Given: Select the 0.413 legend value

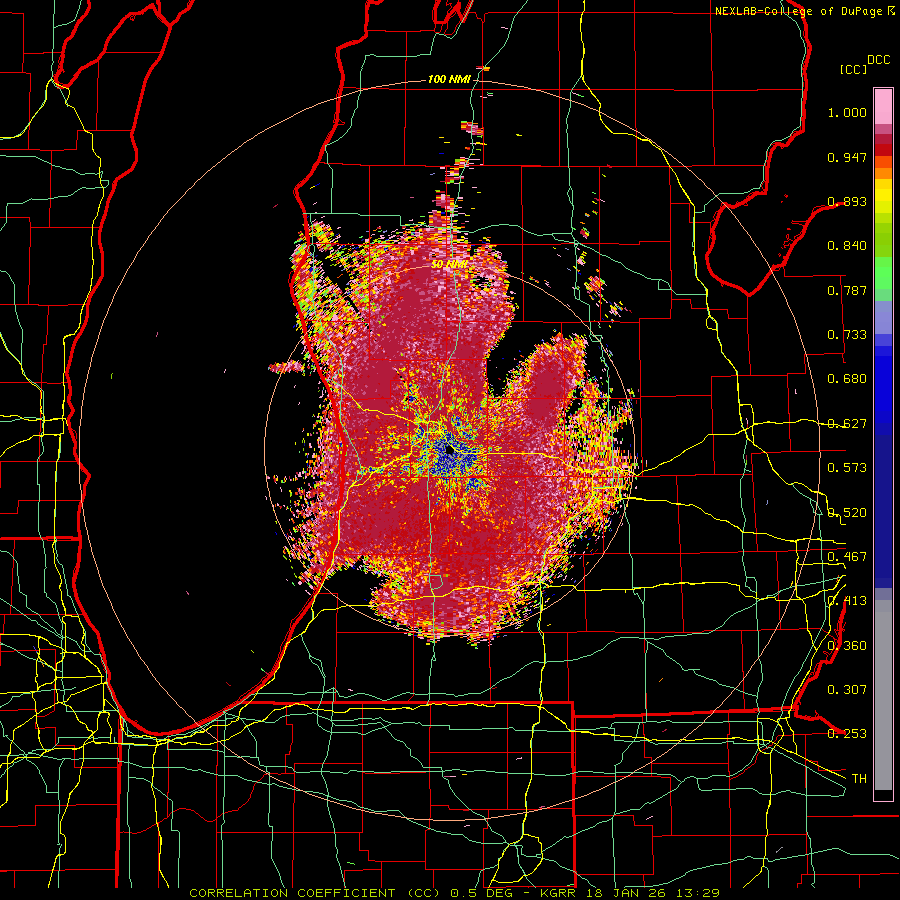Looking at the screenshot, I should tap(847, 601).
